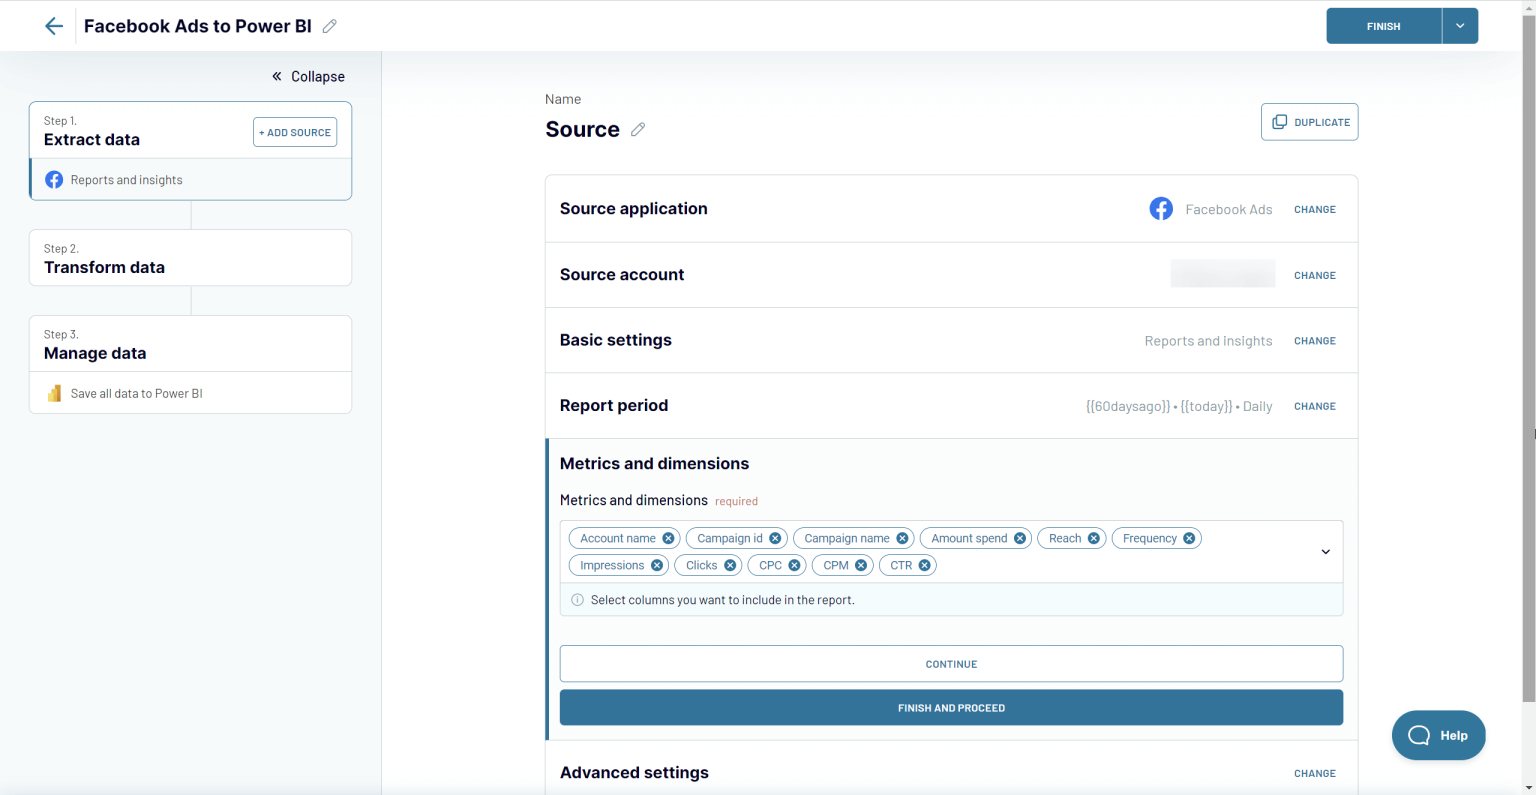
Task: Click the Facebook icon beside Reports and insights
Action: coord(54,179)
